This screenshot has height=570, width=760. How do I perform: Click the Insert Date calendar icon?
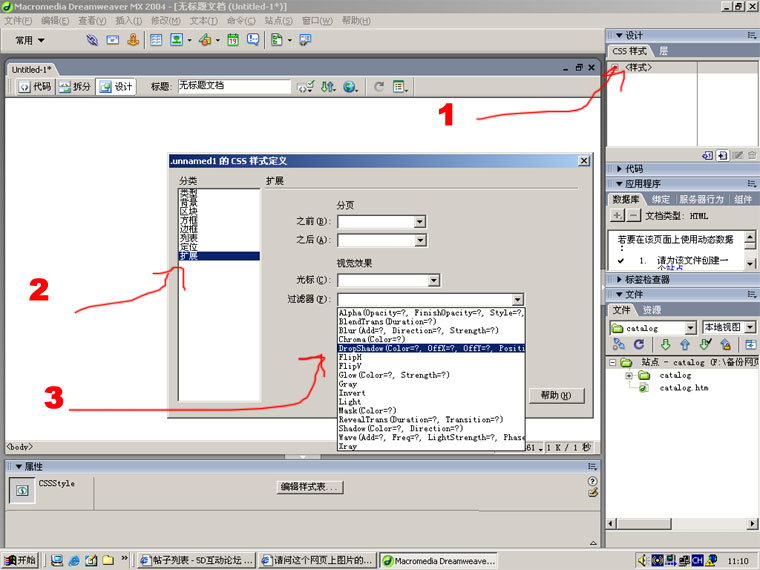click(x=232, y=41)
